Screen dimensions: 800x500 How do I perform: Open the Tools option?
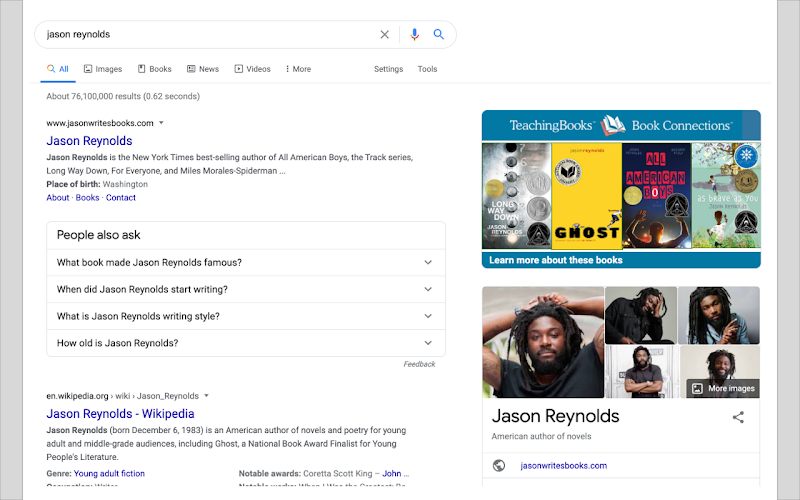point(427,69)
